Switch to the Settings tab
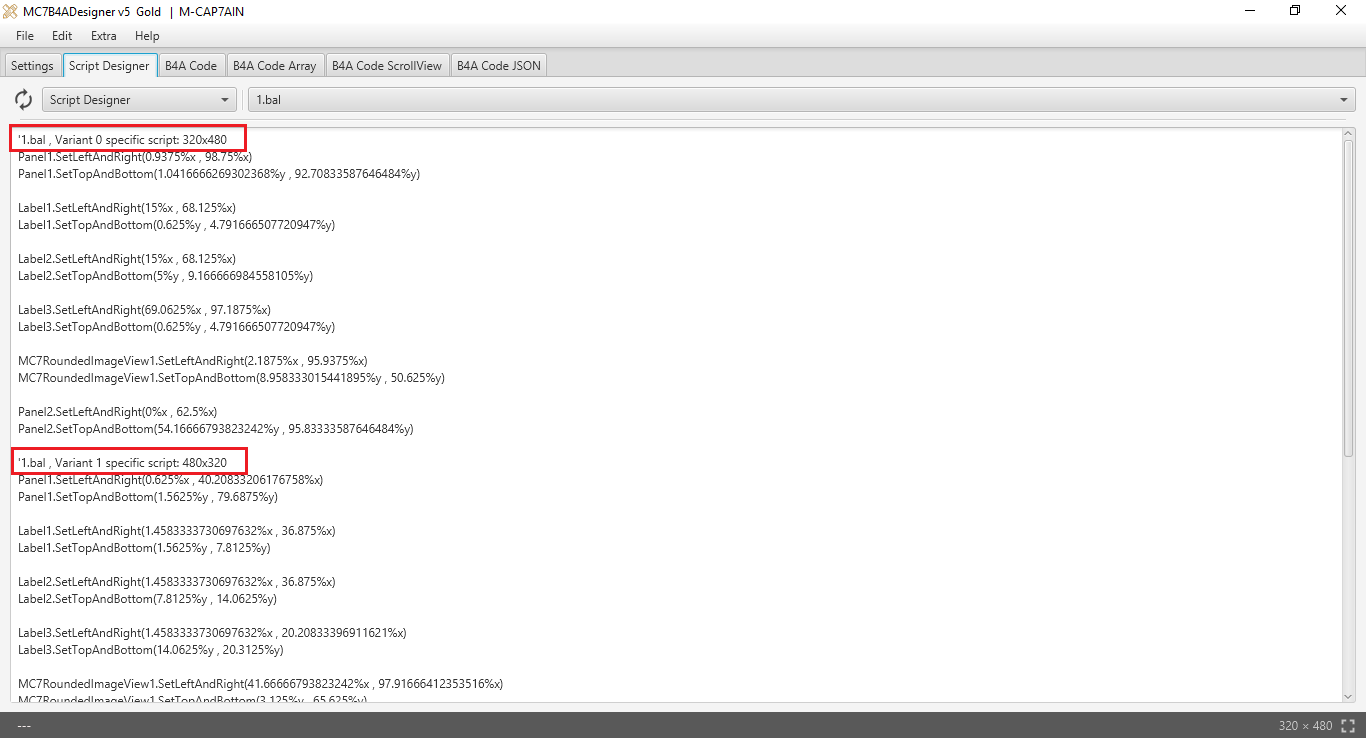This screenshot has height=738, width=1366. 32,66
